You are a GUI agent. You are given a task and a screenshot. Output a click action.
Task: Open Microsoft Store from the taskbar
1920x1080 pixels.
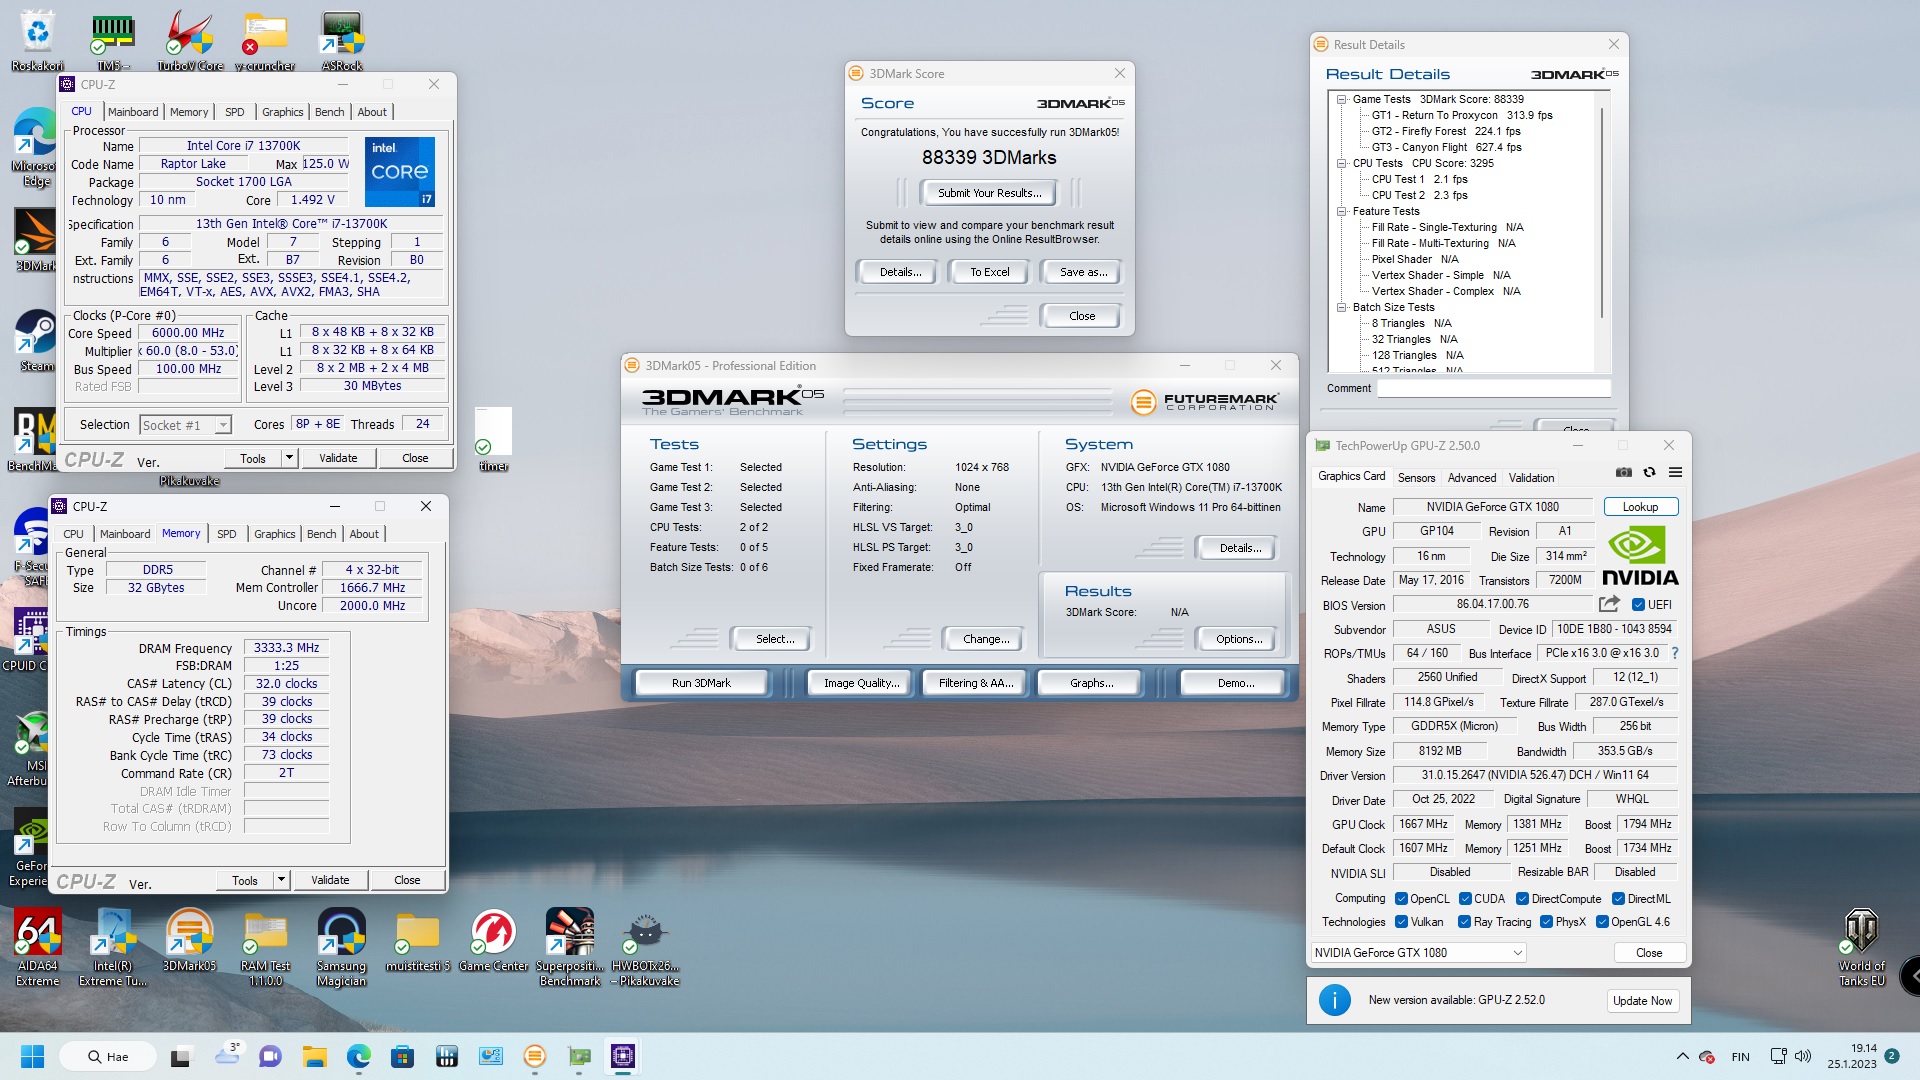tap(403, 1056)
